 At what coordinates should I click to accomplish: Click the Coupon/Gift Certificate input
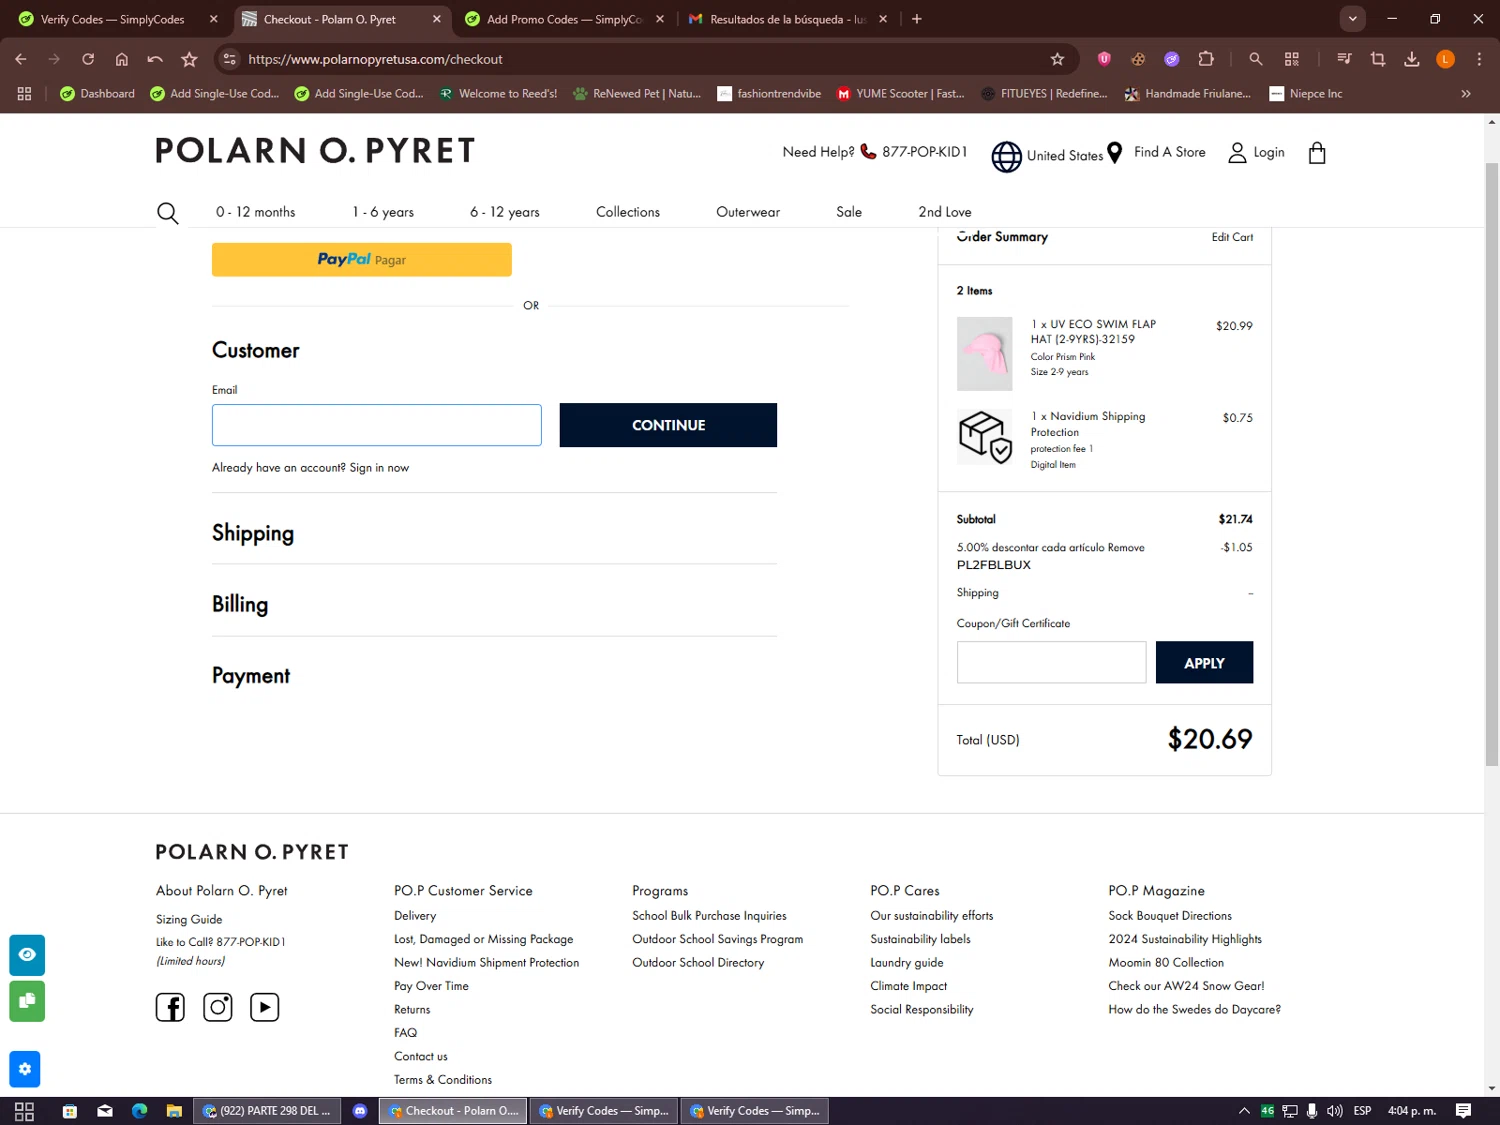[1051, 663]
